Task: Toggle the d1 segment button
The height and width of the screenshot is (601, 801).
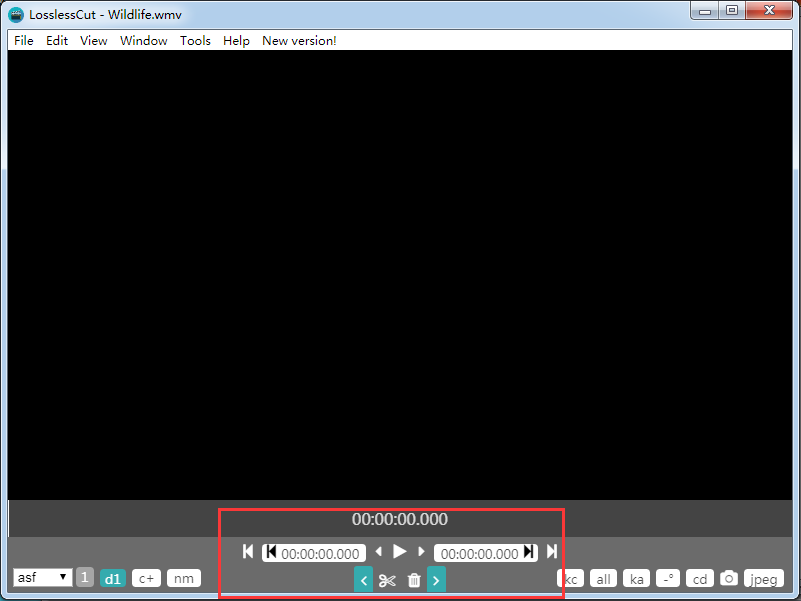Action: point(113,579)
